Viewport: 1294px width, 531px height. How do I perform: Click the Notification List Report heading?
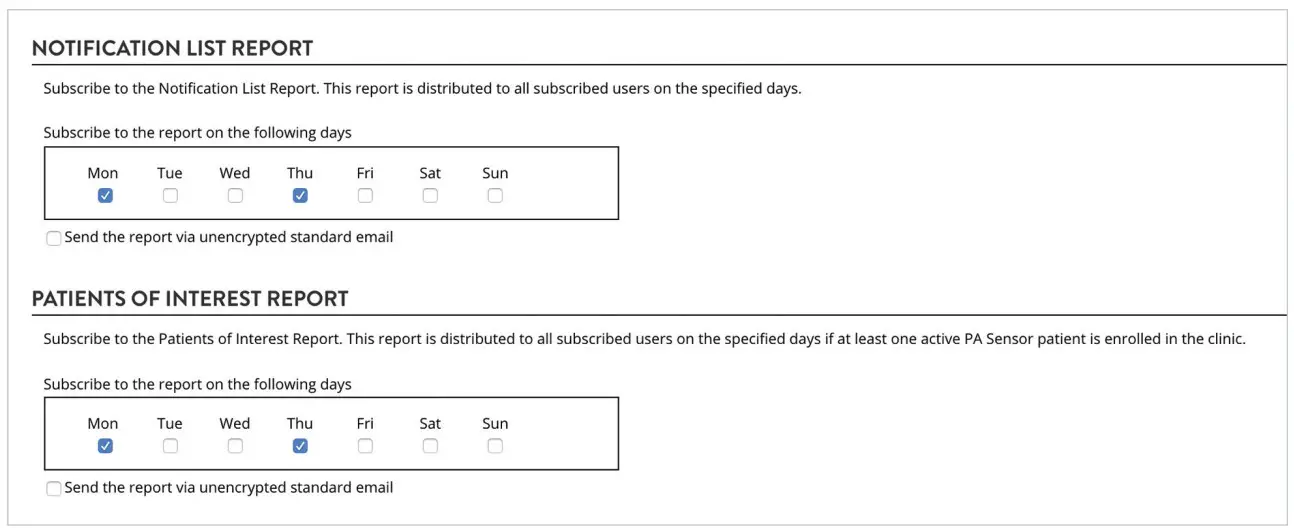(x=172, y=48)
